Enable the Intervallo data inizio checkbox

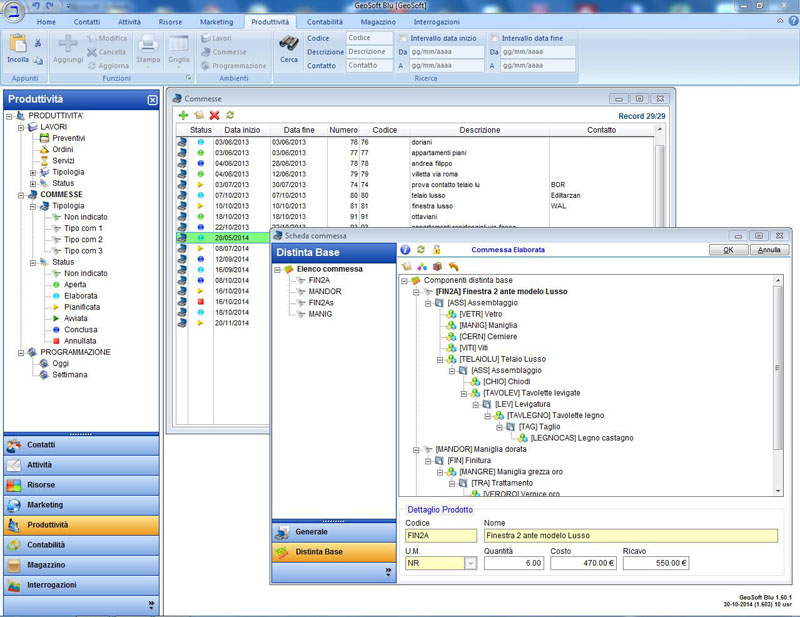(x=401, y=38)
